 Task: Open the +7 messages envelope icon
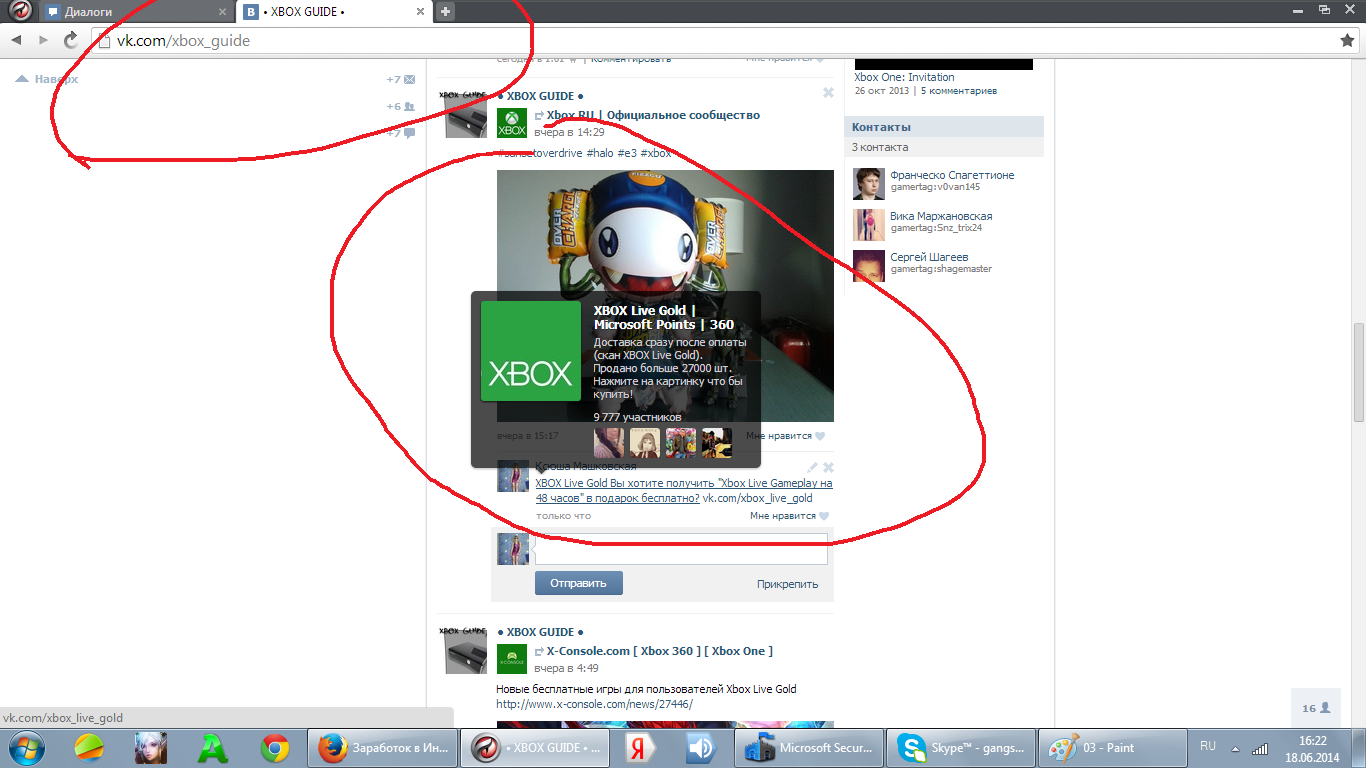(x=409, y=79)
